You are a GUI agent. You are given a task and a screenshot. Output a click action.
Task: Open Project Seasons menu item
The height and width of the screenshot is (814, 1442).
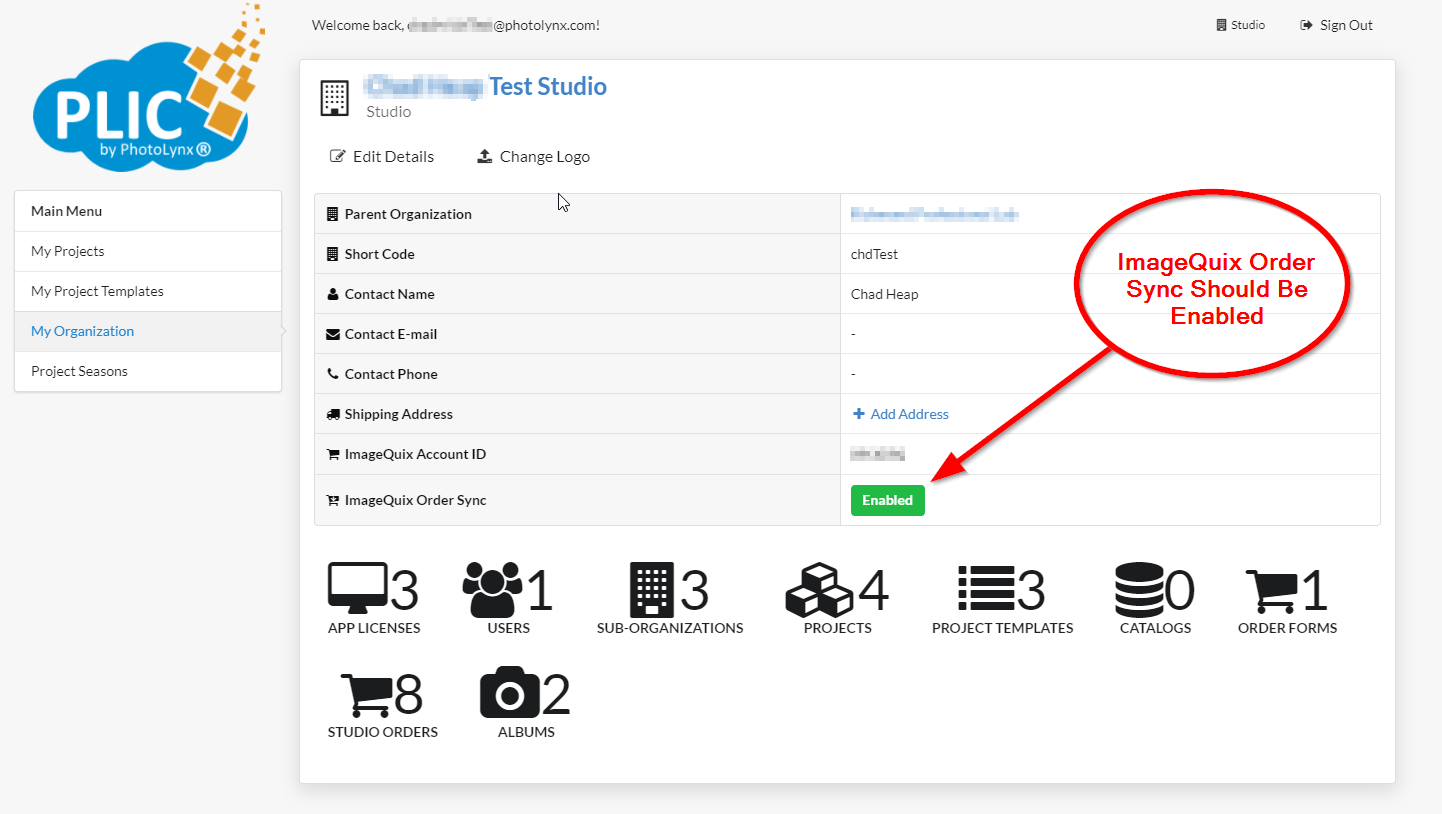coord(148,371)
